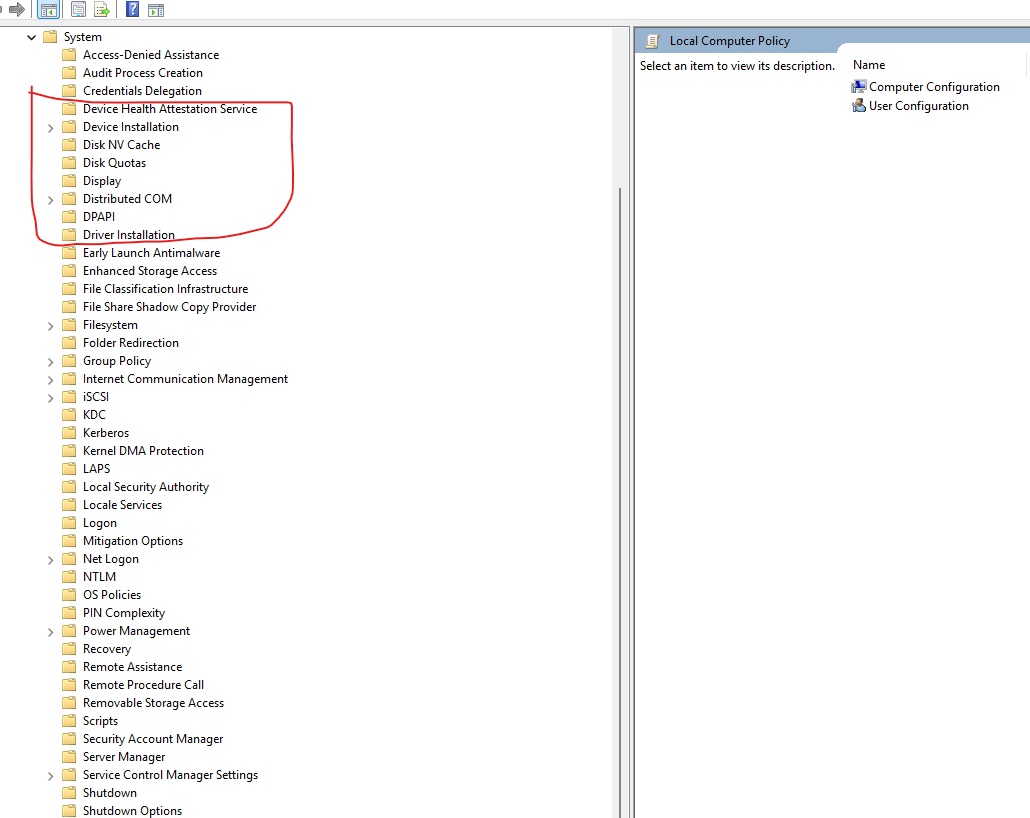
Task: Expand the Distributed COM folder
Action: coord(51,200)
